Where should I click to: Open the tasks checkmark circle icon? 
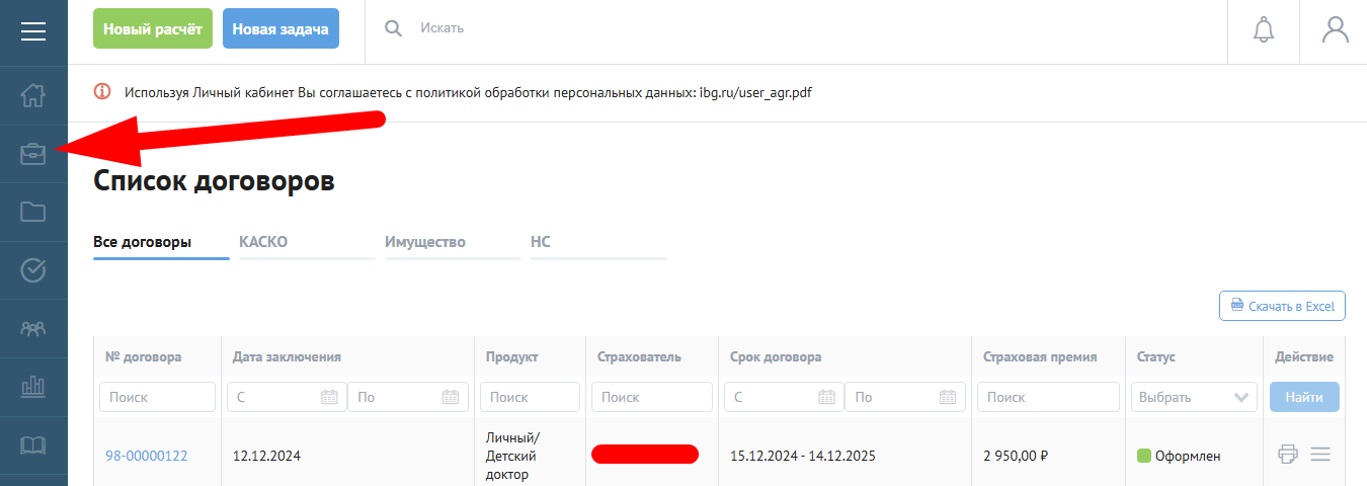tap(34, 270)
